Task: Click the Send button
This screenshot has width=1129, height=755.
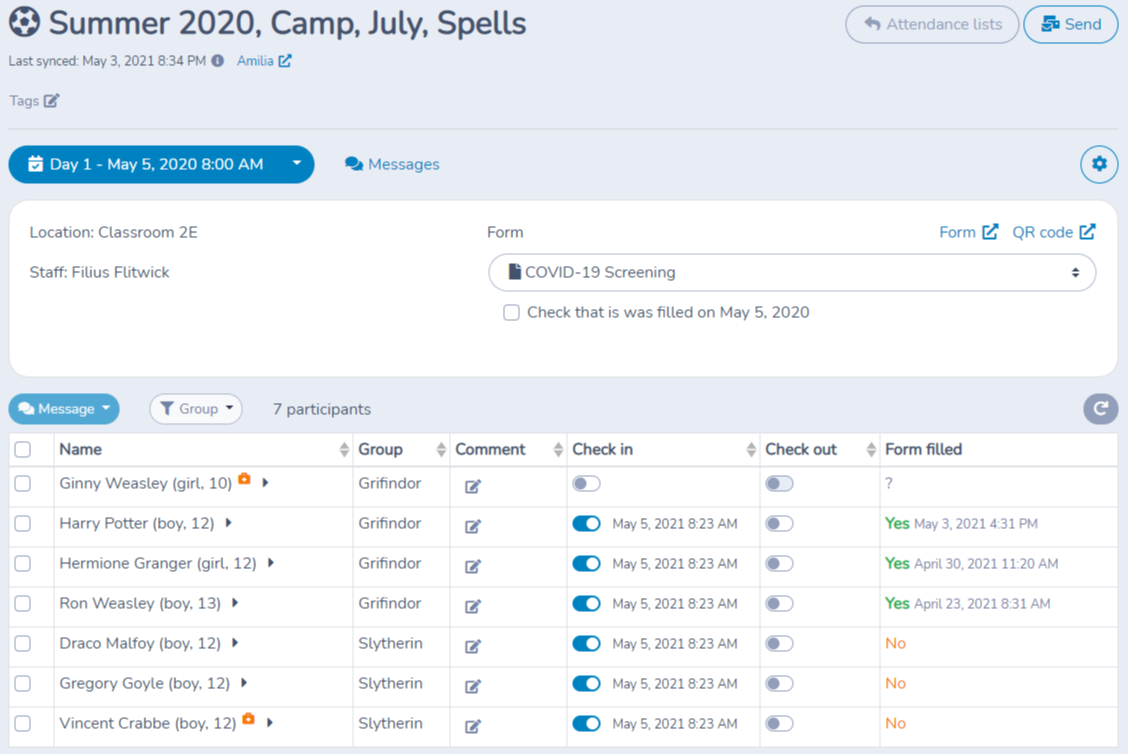Action: coord(1070,25)
